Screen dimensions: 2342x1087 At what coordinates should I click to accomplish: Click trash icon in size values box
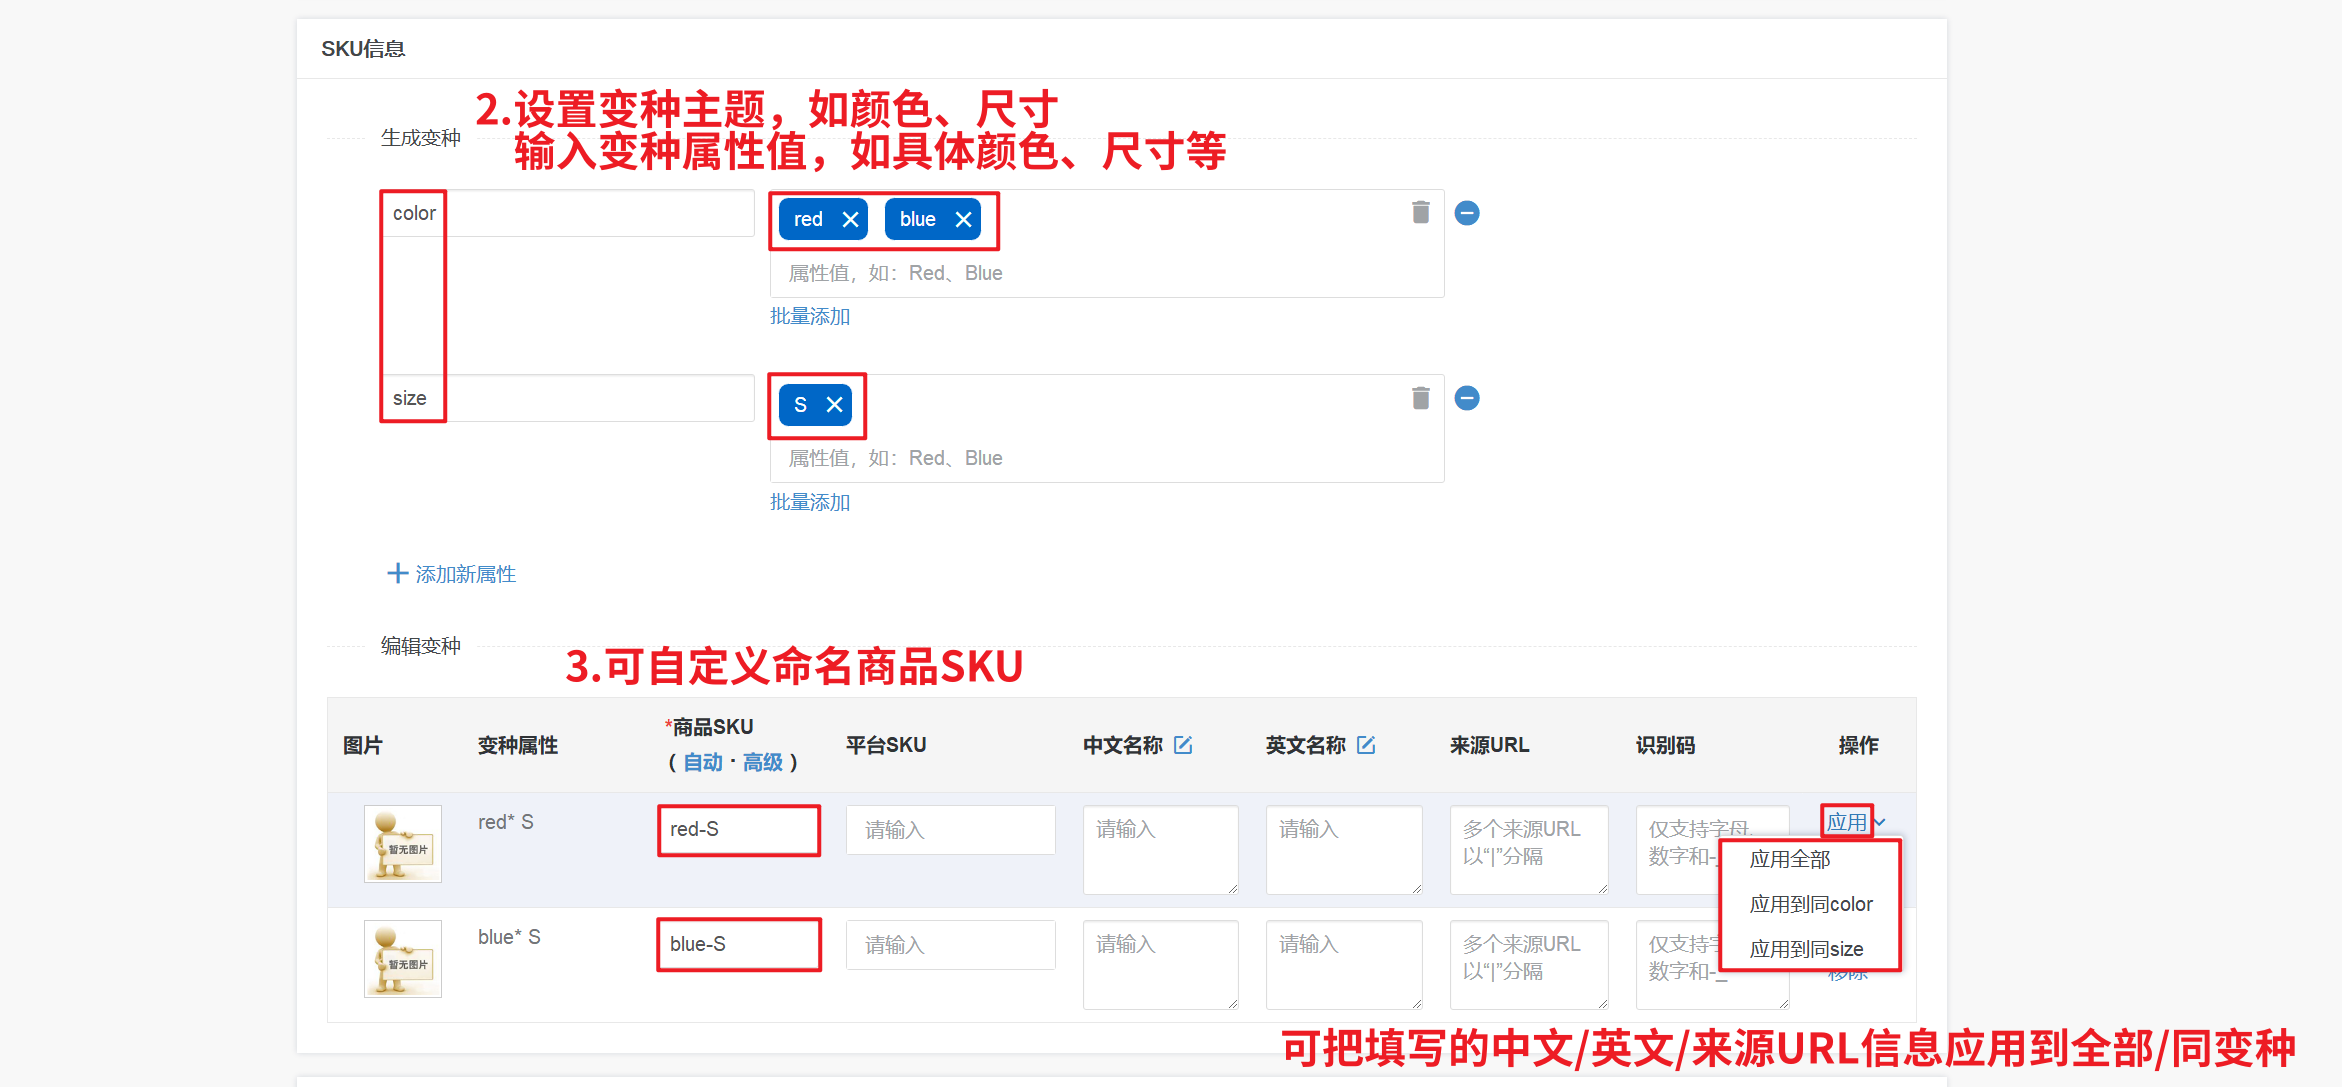[1420, 398]
